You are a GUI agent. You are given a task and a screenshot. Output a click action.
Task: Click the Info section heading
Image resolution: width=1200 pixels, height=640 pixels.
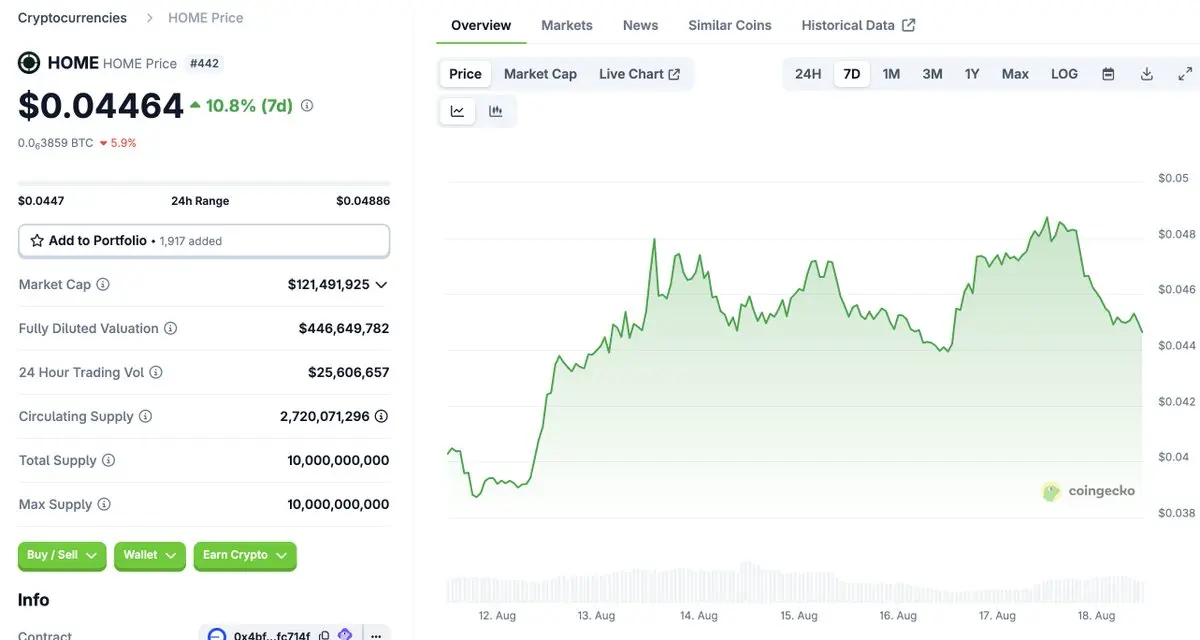[x=33, y=600]
